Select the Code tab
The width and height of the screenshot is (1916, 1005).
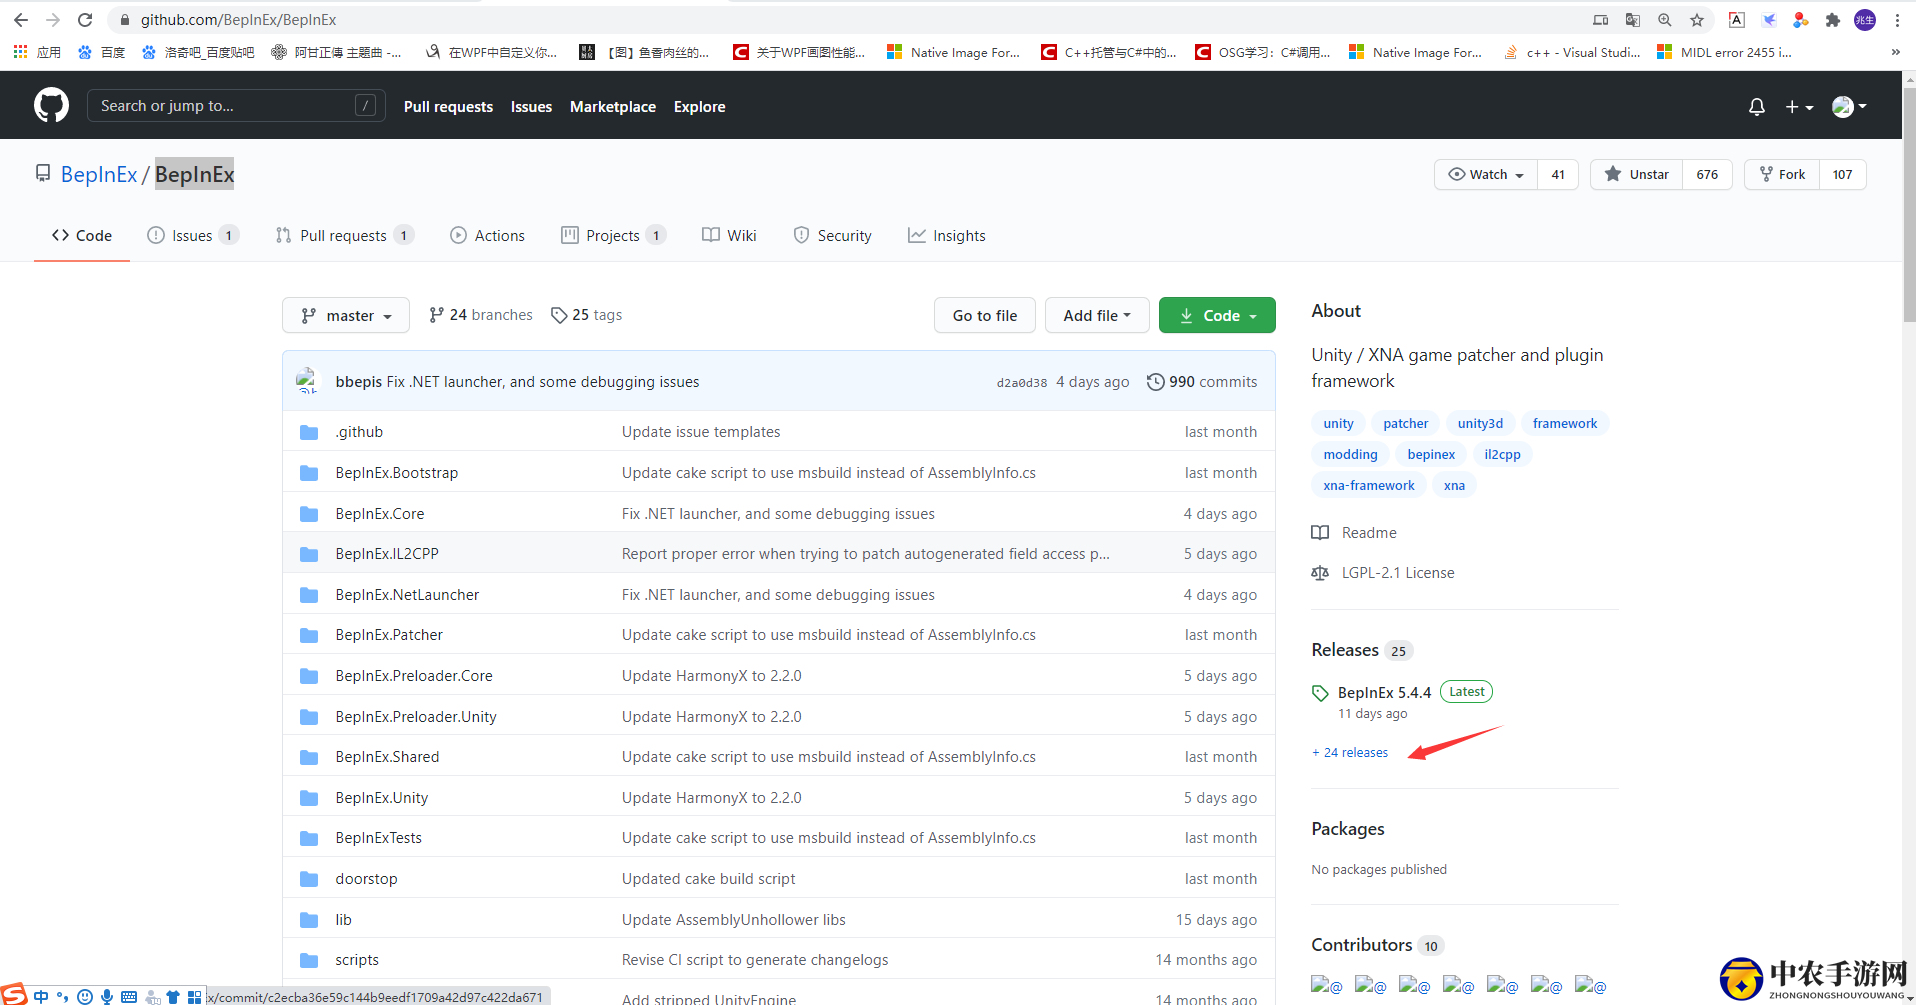click(x=82, y=236)
